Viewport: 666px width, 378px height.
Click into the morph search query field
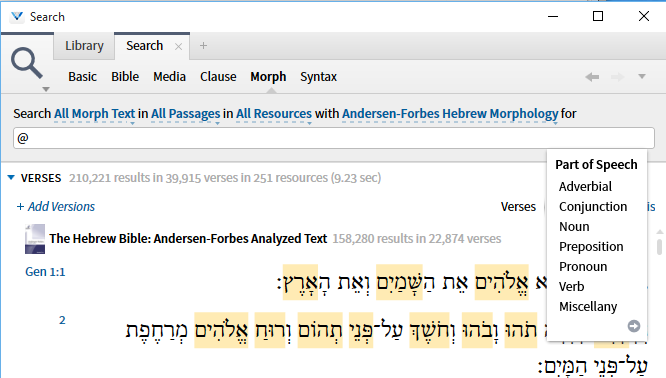click(x=333, y=138)
